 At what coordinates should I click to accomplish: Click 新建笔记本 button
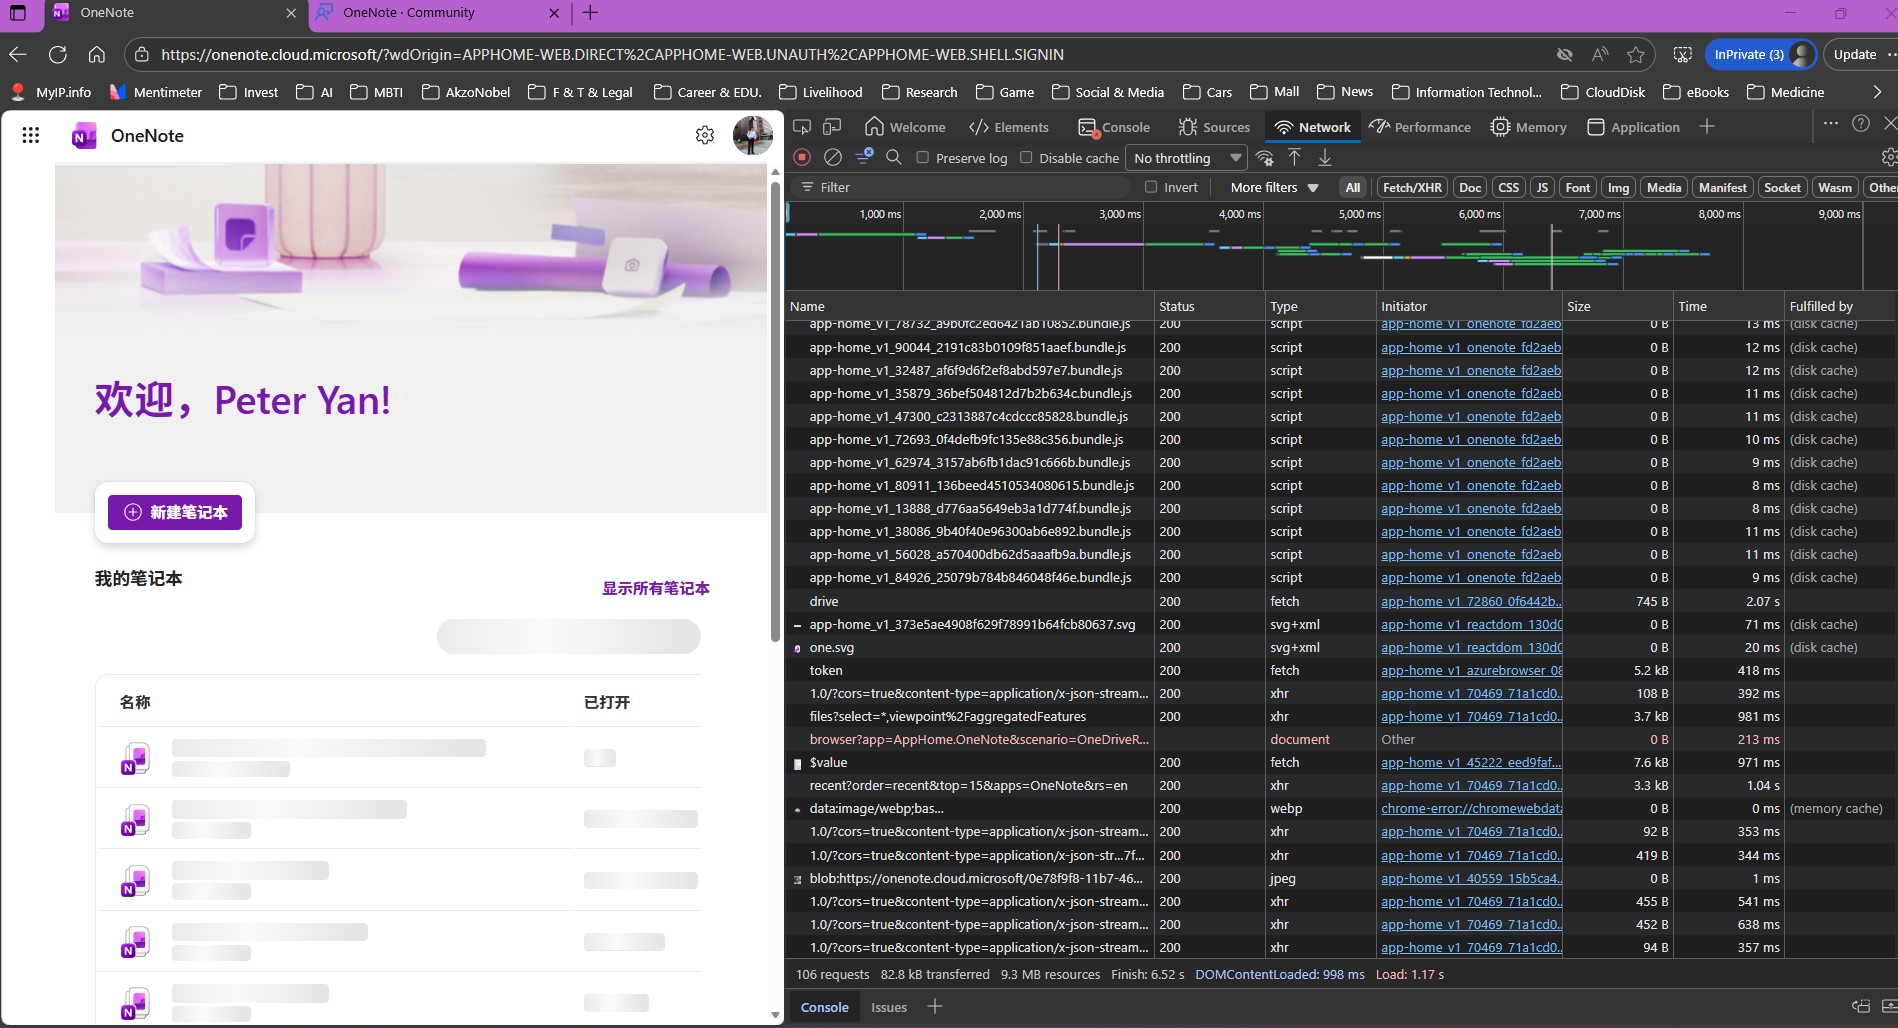click(175, 512)
